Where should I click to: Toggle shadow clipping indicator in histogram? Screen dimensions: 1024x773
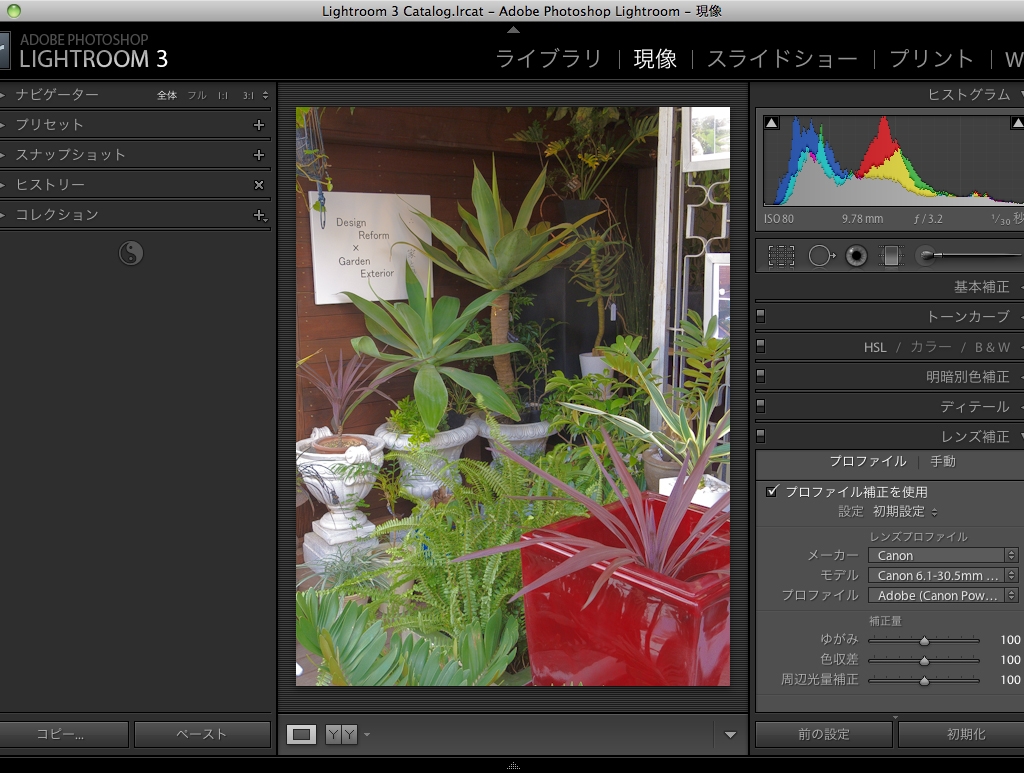click(771, 123)
